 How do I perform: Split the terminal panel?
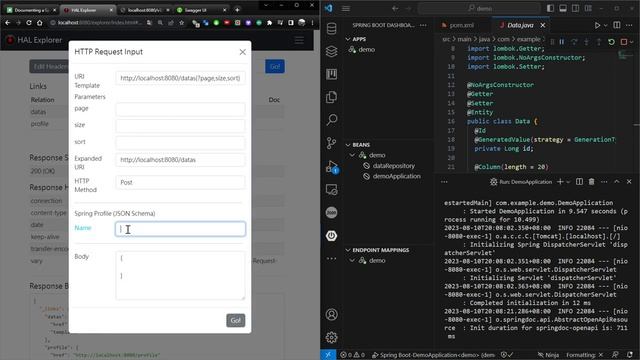(579, 182)
